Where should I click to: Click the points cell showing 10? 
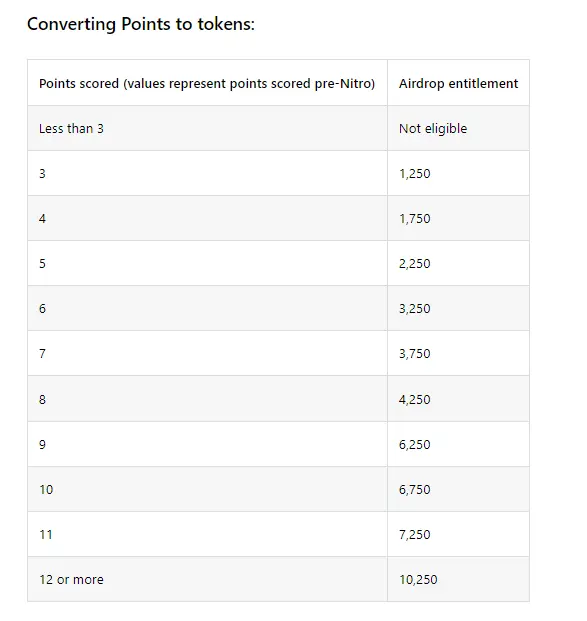[207, 489]
